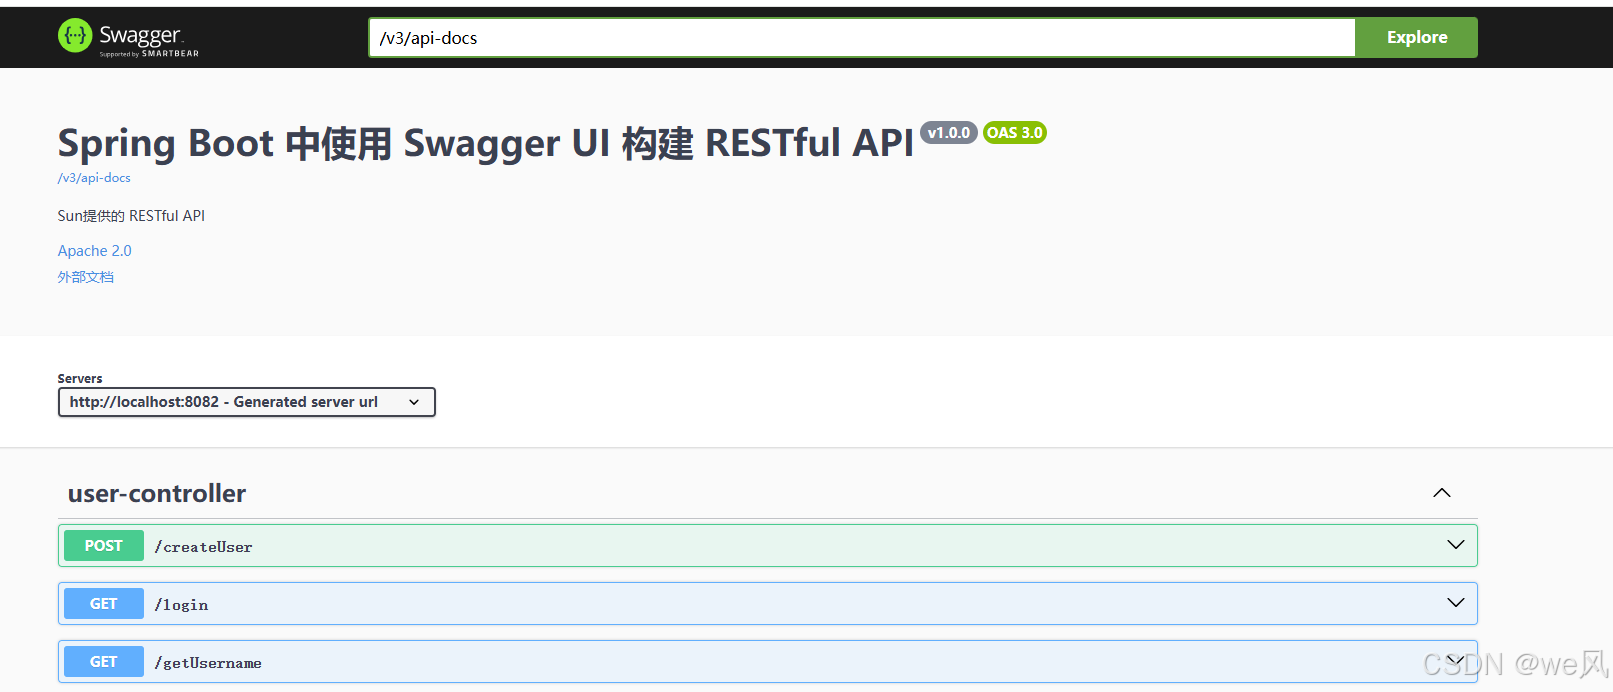Select the user-controller tag heading
This screenshot has height=692, width=1613.
click(156, 493)
